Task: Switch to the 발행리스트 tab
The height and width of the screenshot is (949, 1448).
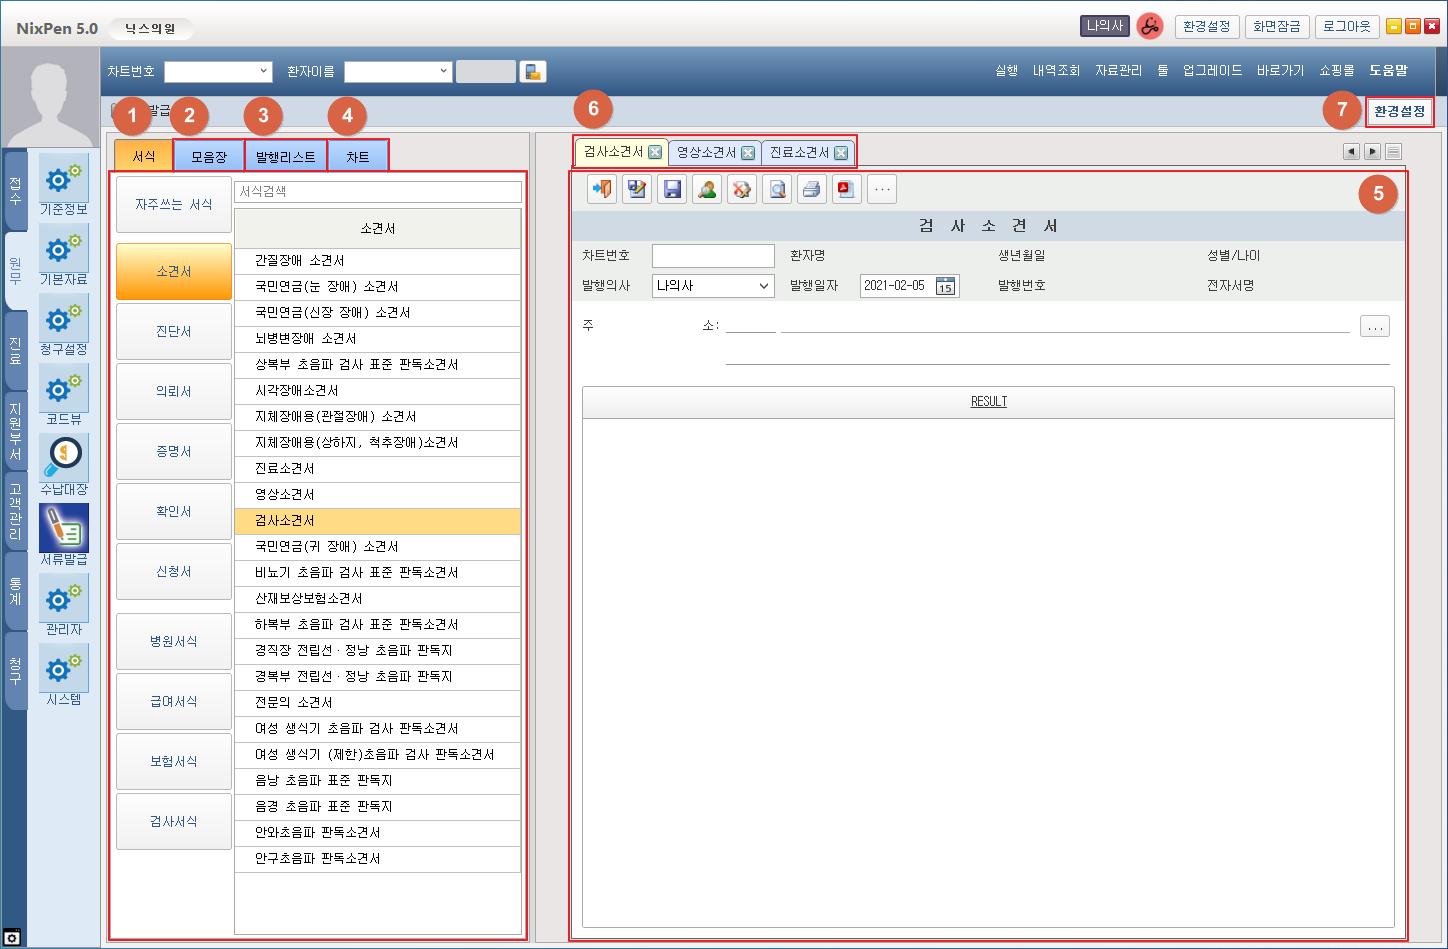Action: [285, 157]
